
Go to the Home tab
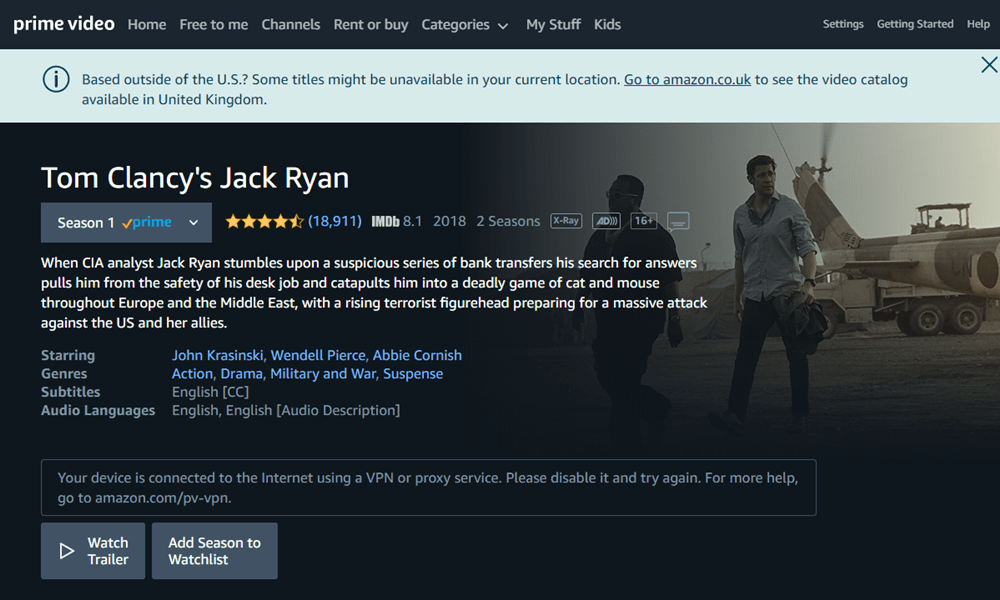click(147, 25)
